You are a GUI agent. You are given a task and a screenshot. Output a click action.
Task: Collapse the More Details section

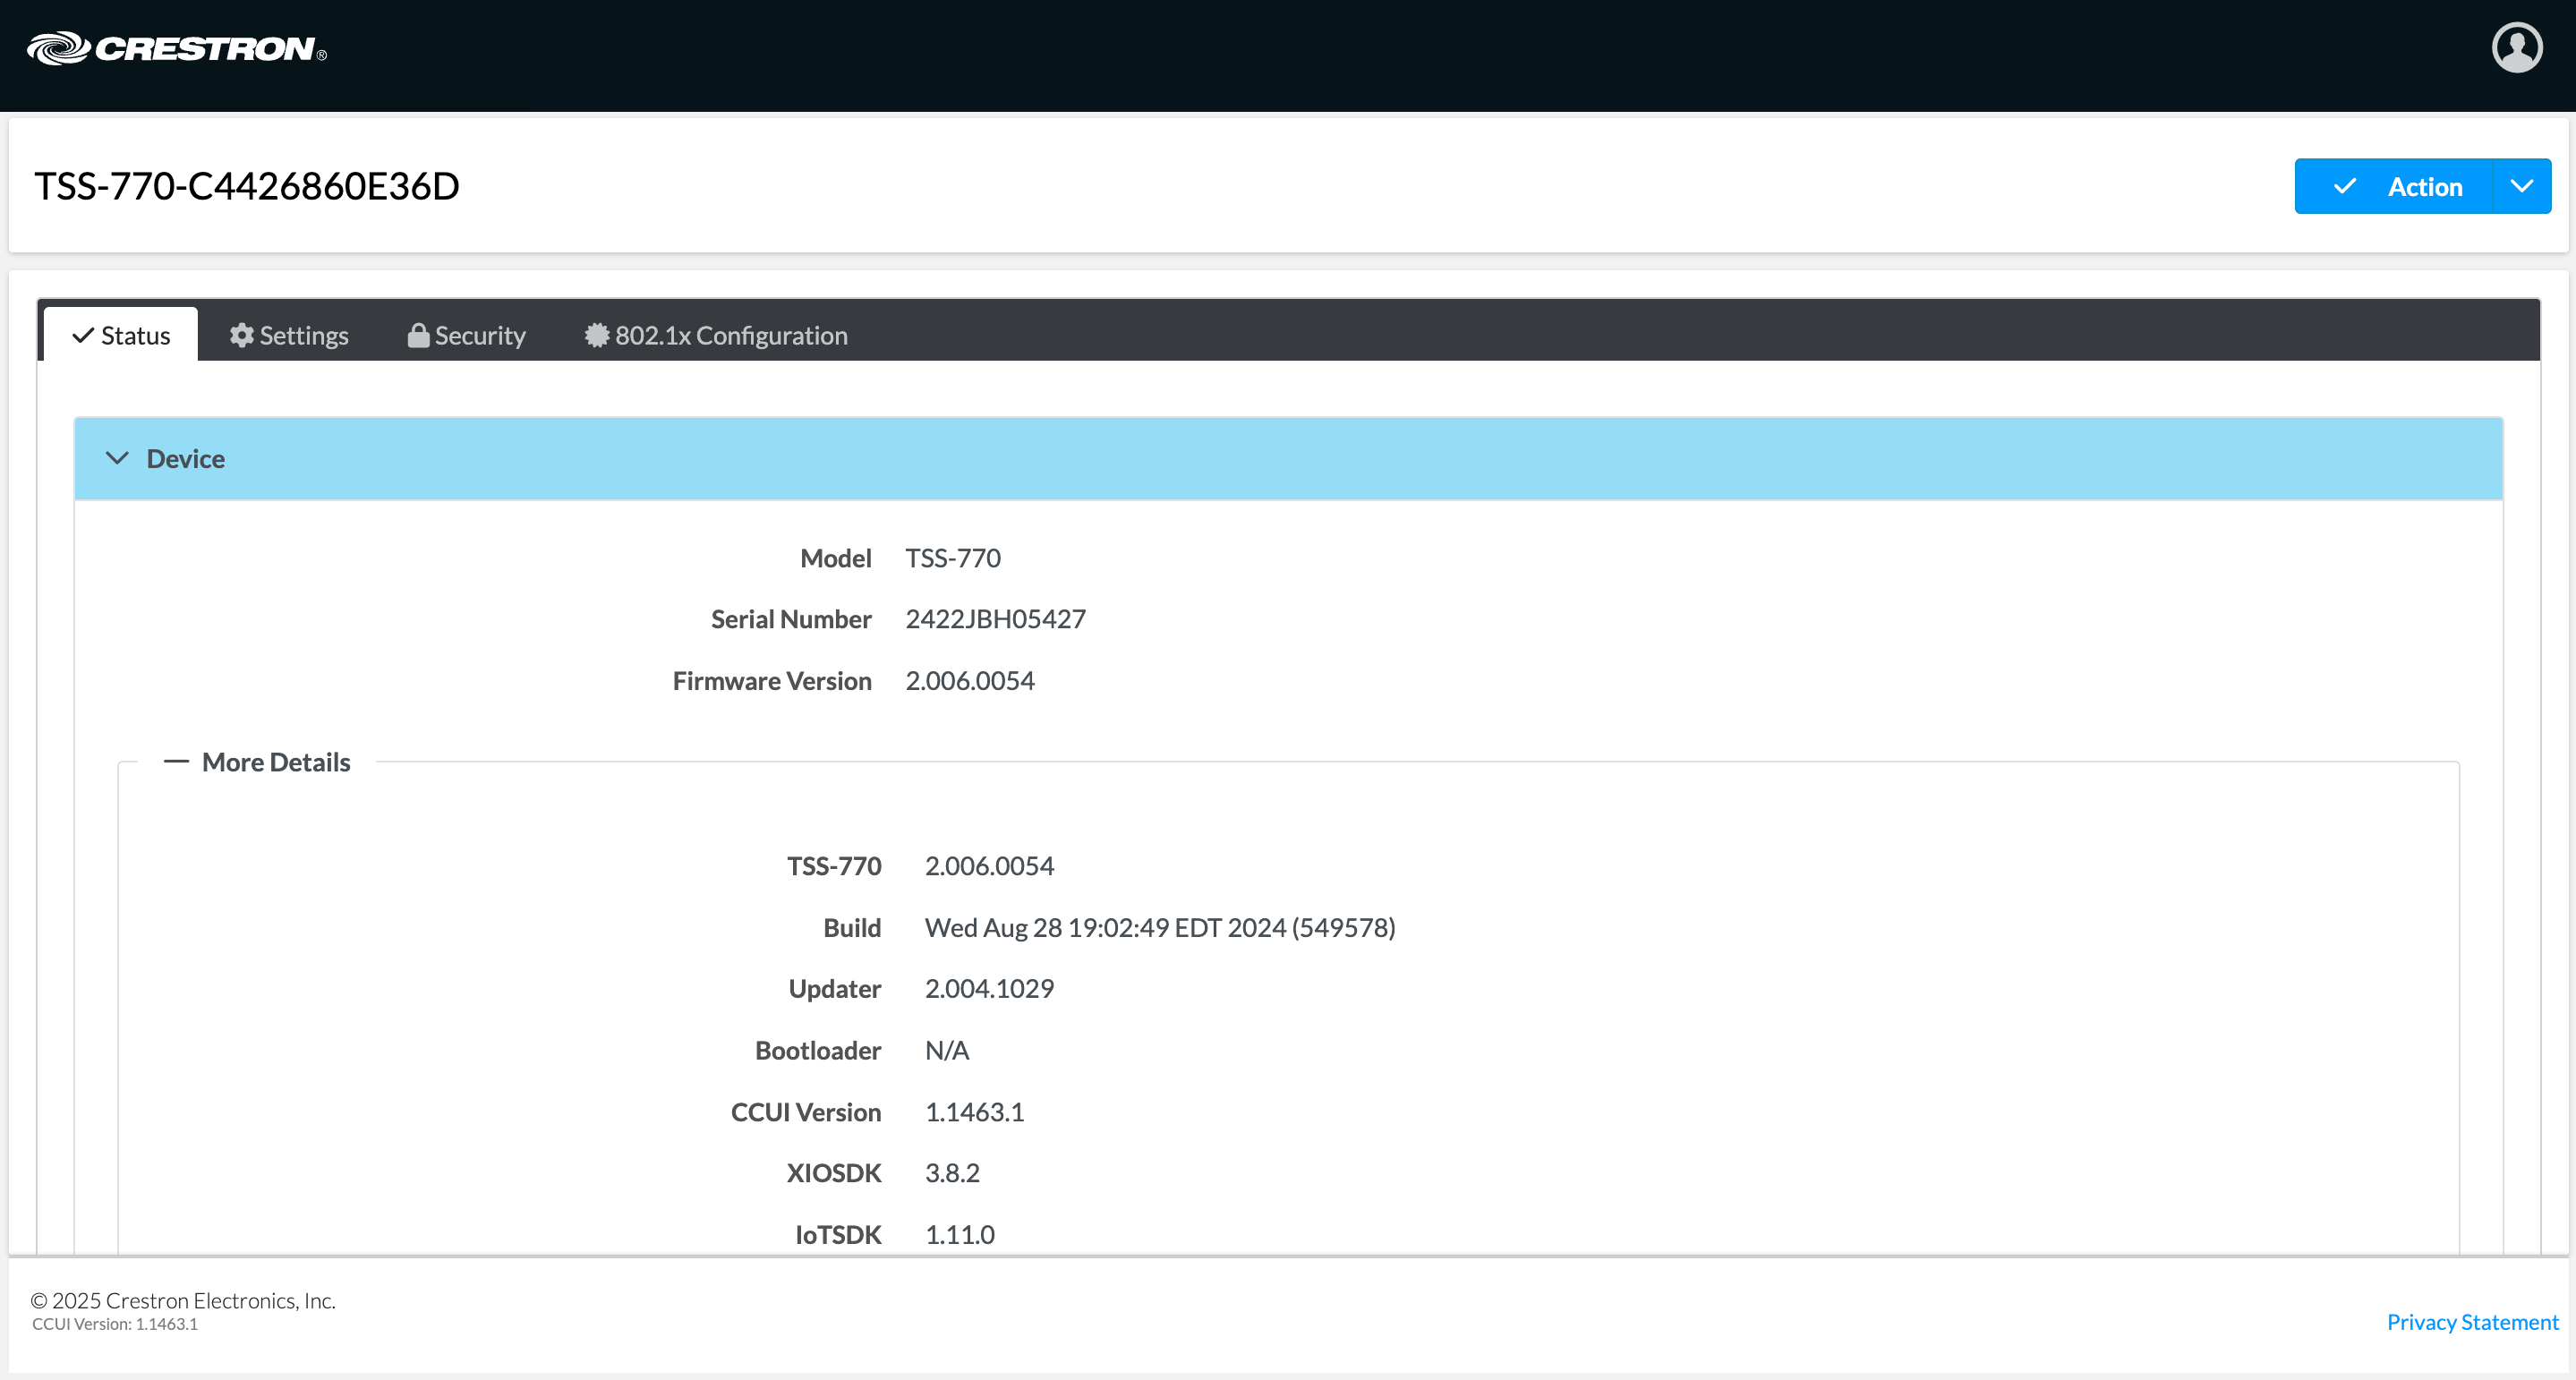(257, 762)
